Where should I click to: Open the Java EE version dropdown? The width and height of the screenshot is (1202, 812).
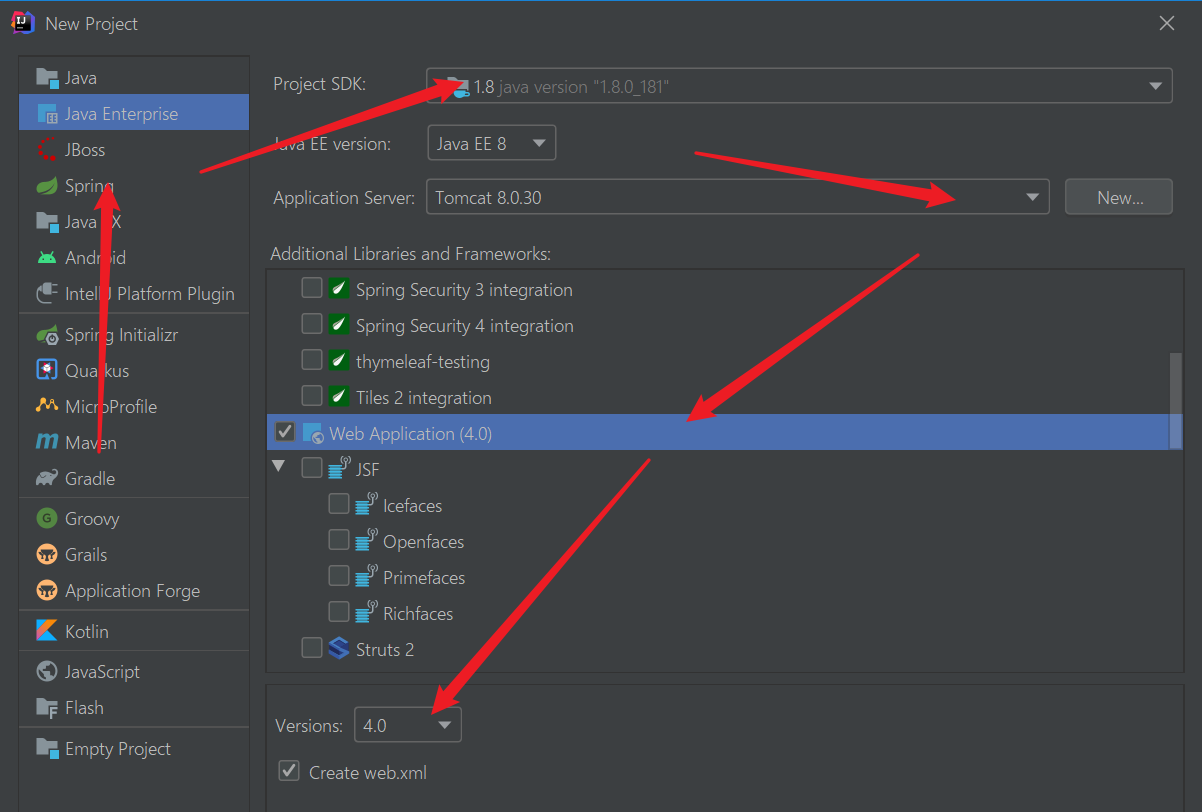pos(491,142)
